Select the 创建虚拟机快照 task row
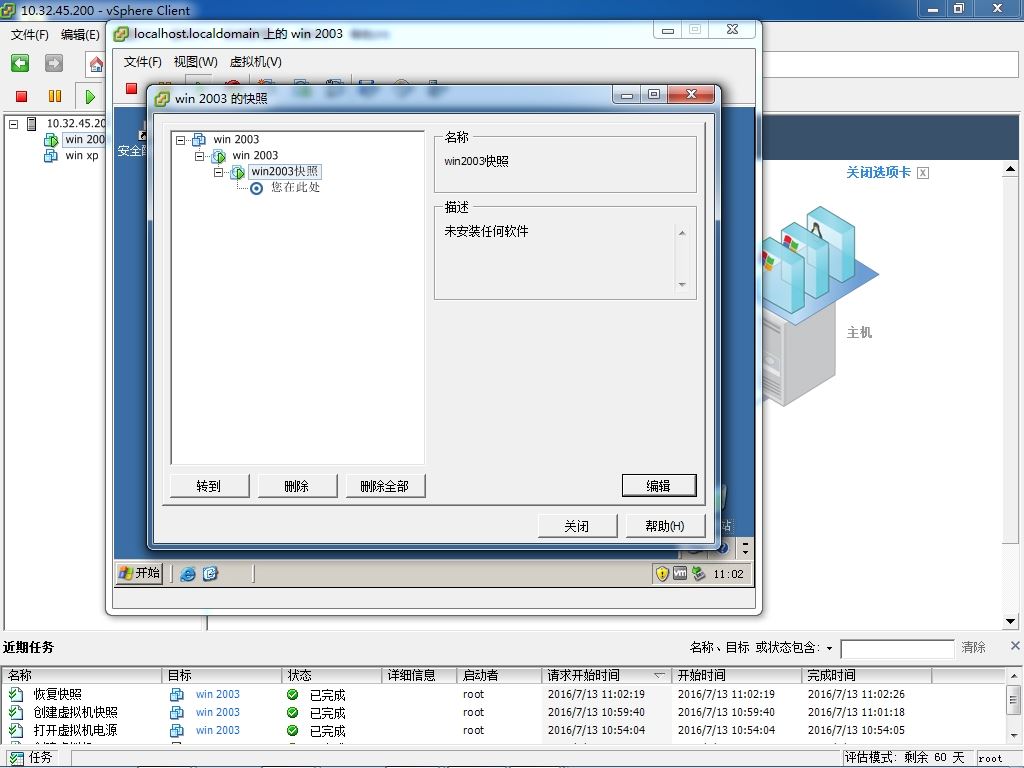The height and width of the screenshot is (768, 1024). [x=503, y=712]
